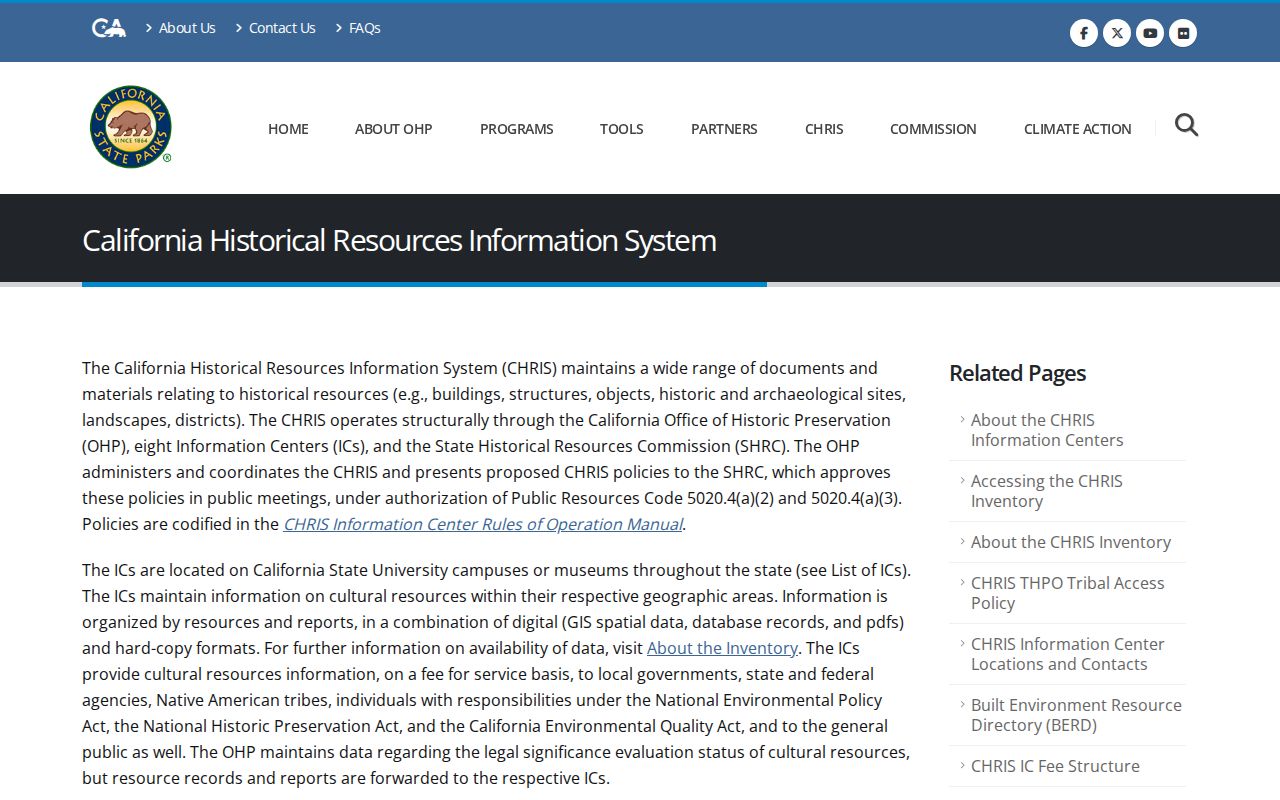Expand the PROGRAMS navigation menu
Screen dimensions: 1280x800
click(x=516, y=129)
